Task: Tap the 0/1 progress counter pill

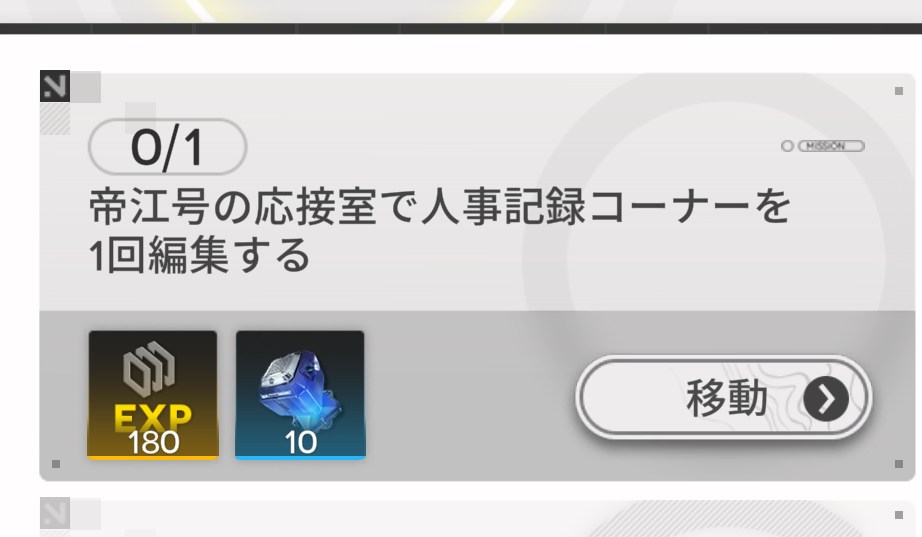Action: 168,147
